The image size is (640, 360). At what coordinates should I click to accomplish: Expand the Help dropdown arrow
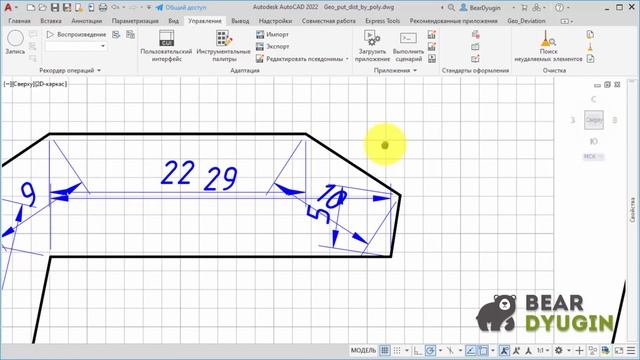568,8
